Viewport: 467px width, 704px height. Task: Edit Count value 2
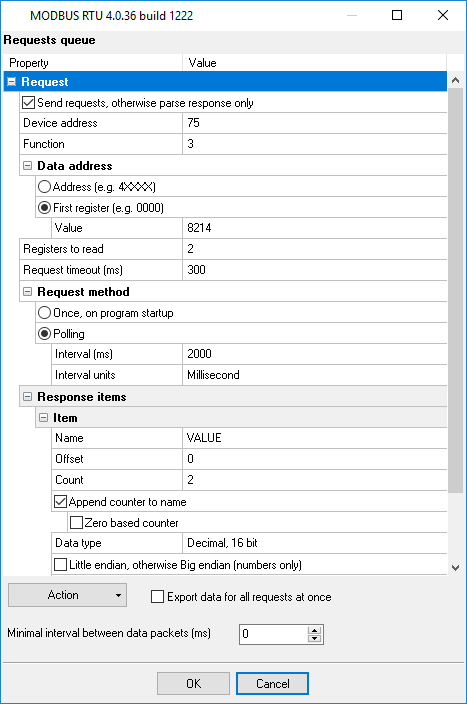click(x=314, y=480)
